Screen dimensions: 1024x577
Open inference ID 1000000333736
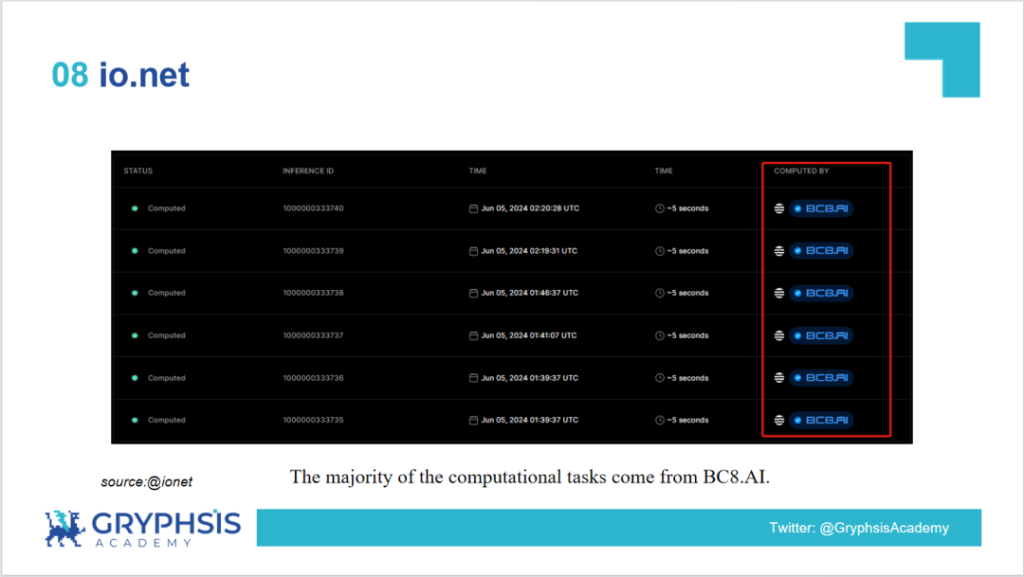[x=313, y=378]
